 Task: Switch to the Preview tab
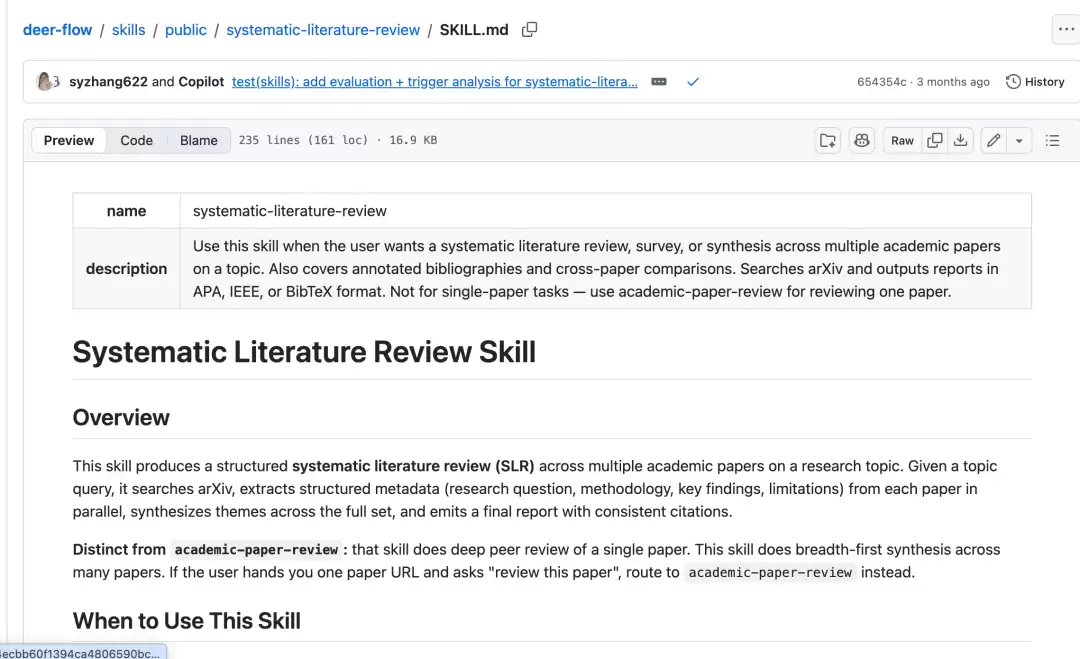(69, 140)
